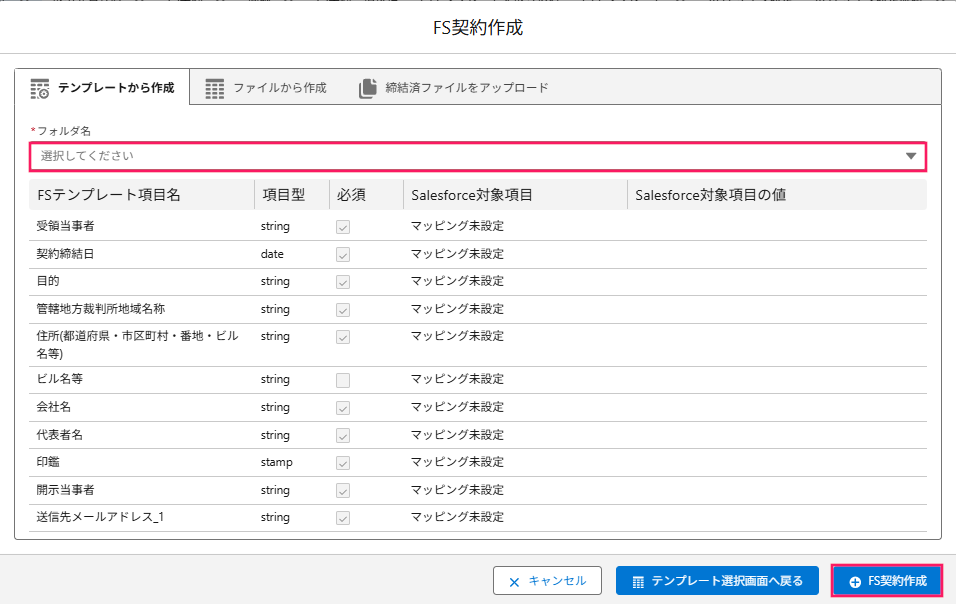Select the 目的 item name

[48, 281]
